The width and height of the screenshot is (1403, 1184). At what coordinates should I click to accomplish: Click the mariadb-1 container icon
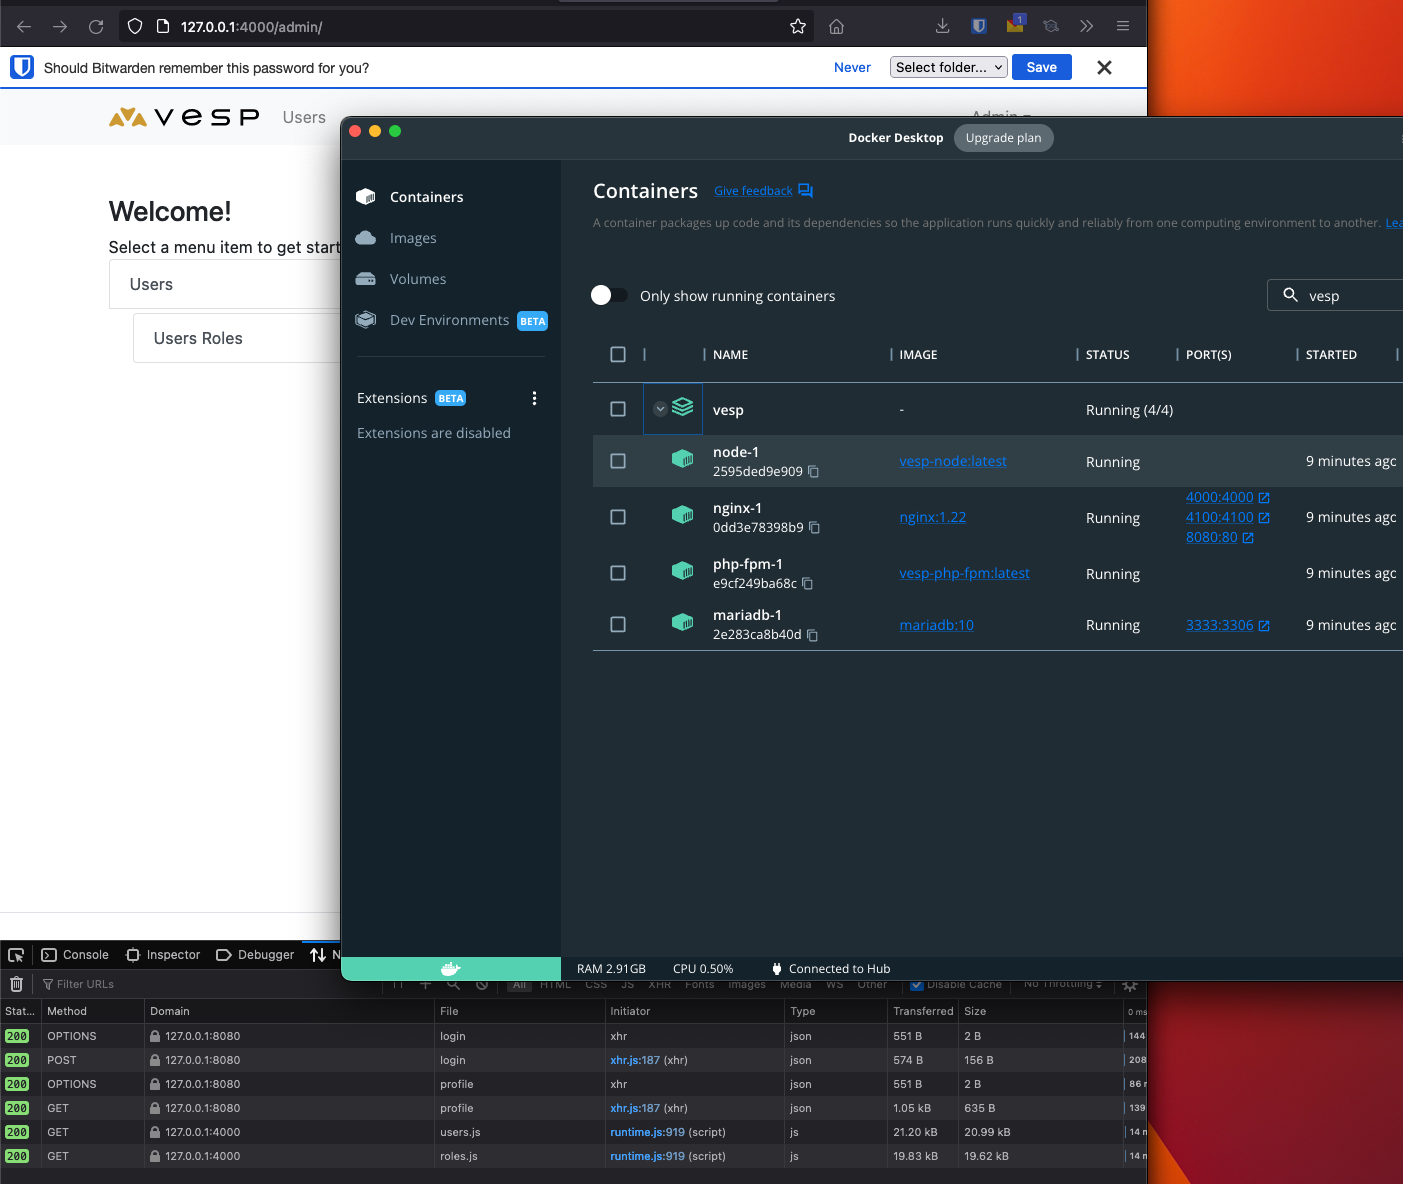click(683, 622)
